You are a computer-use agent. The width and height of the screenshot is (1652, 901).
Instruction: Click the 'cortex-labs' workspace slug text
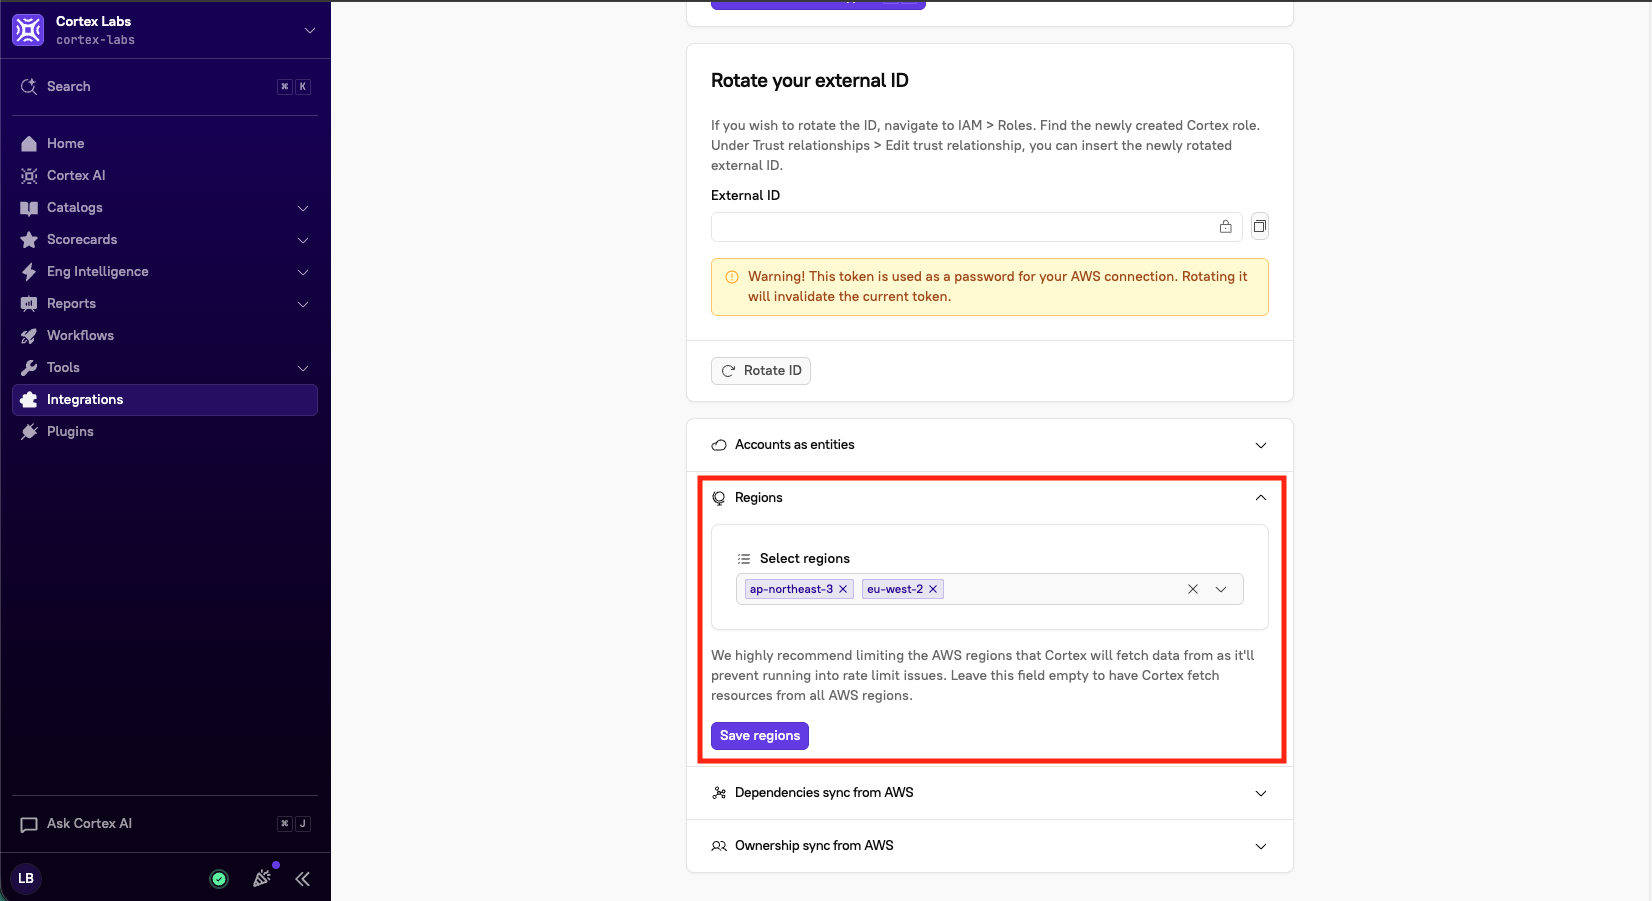tap(95, 40)
